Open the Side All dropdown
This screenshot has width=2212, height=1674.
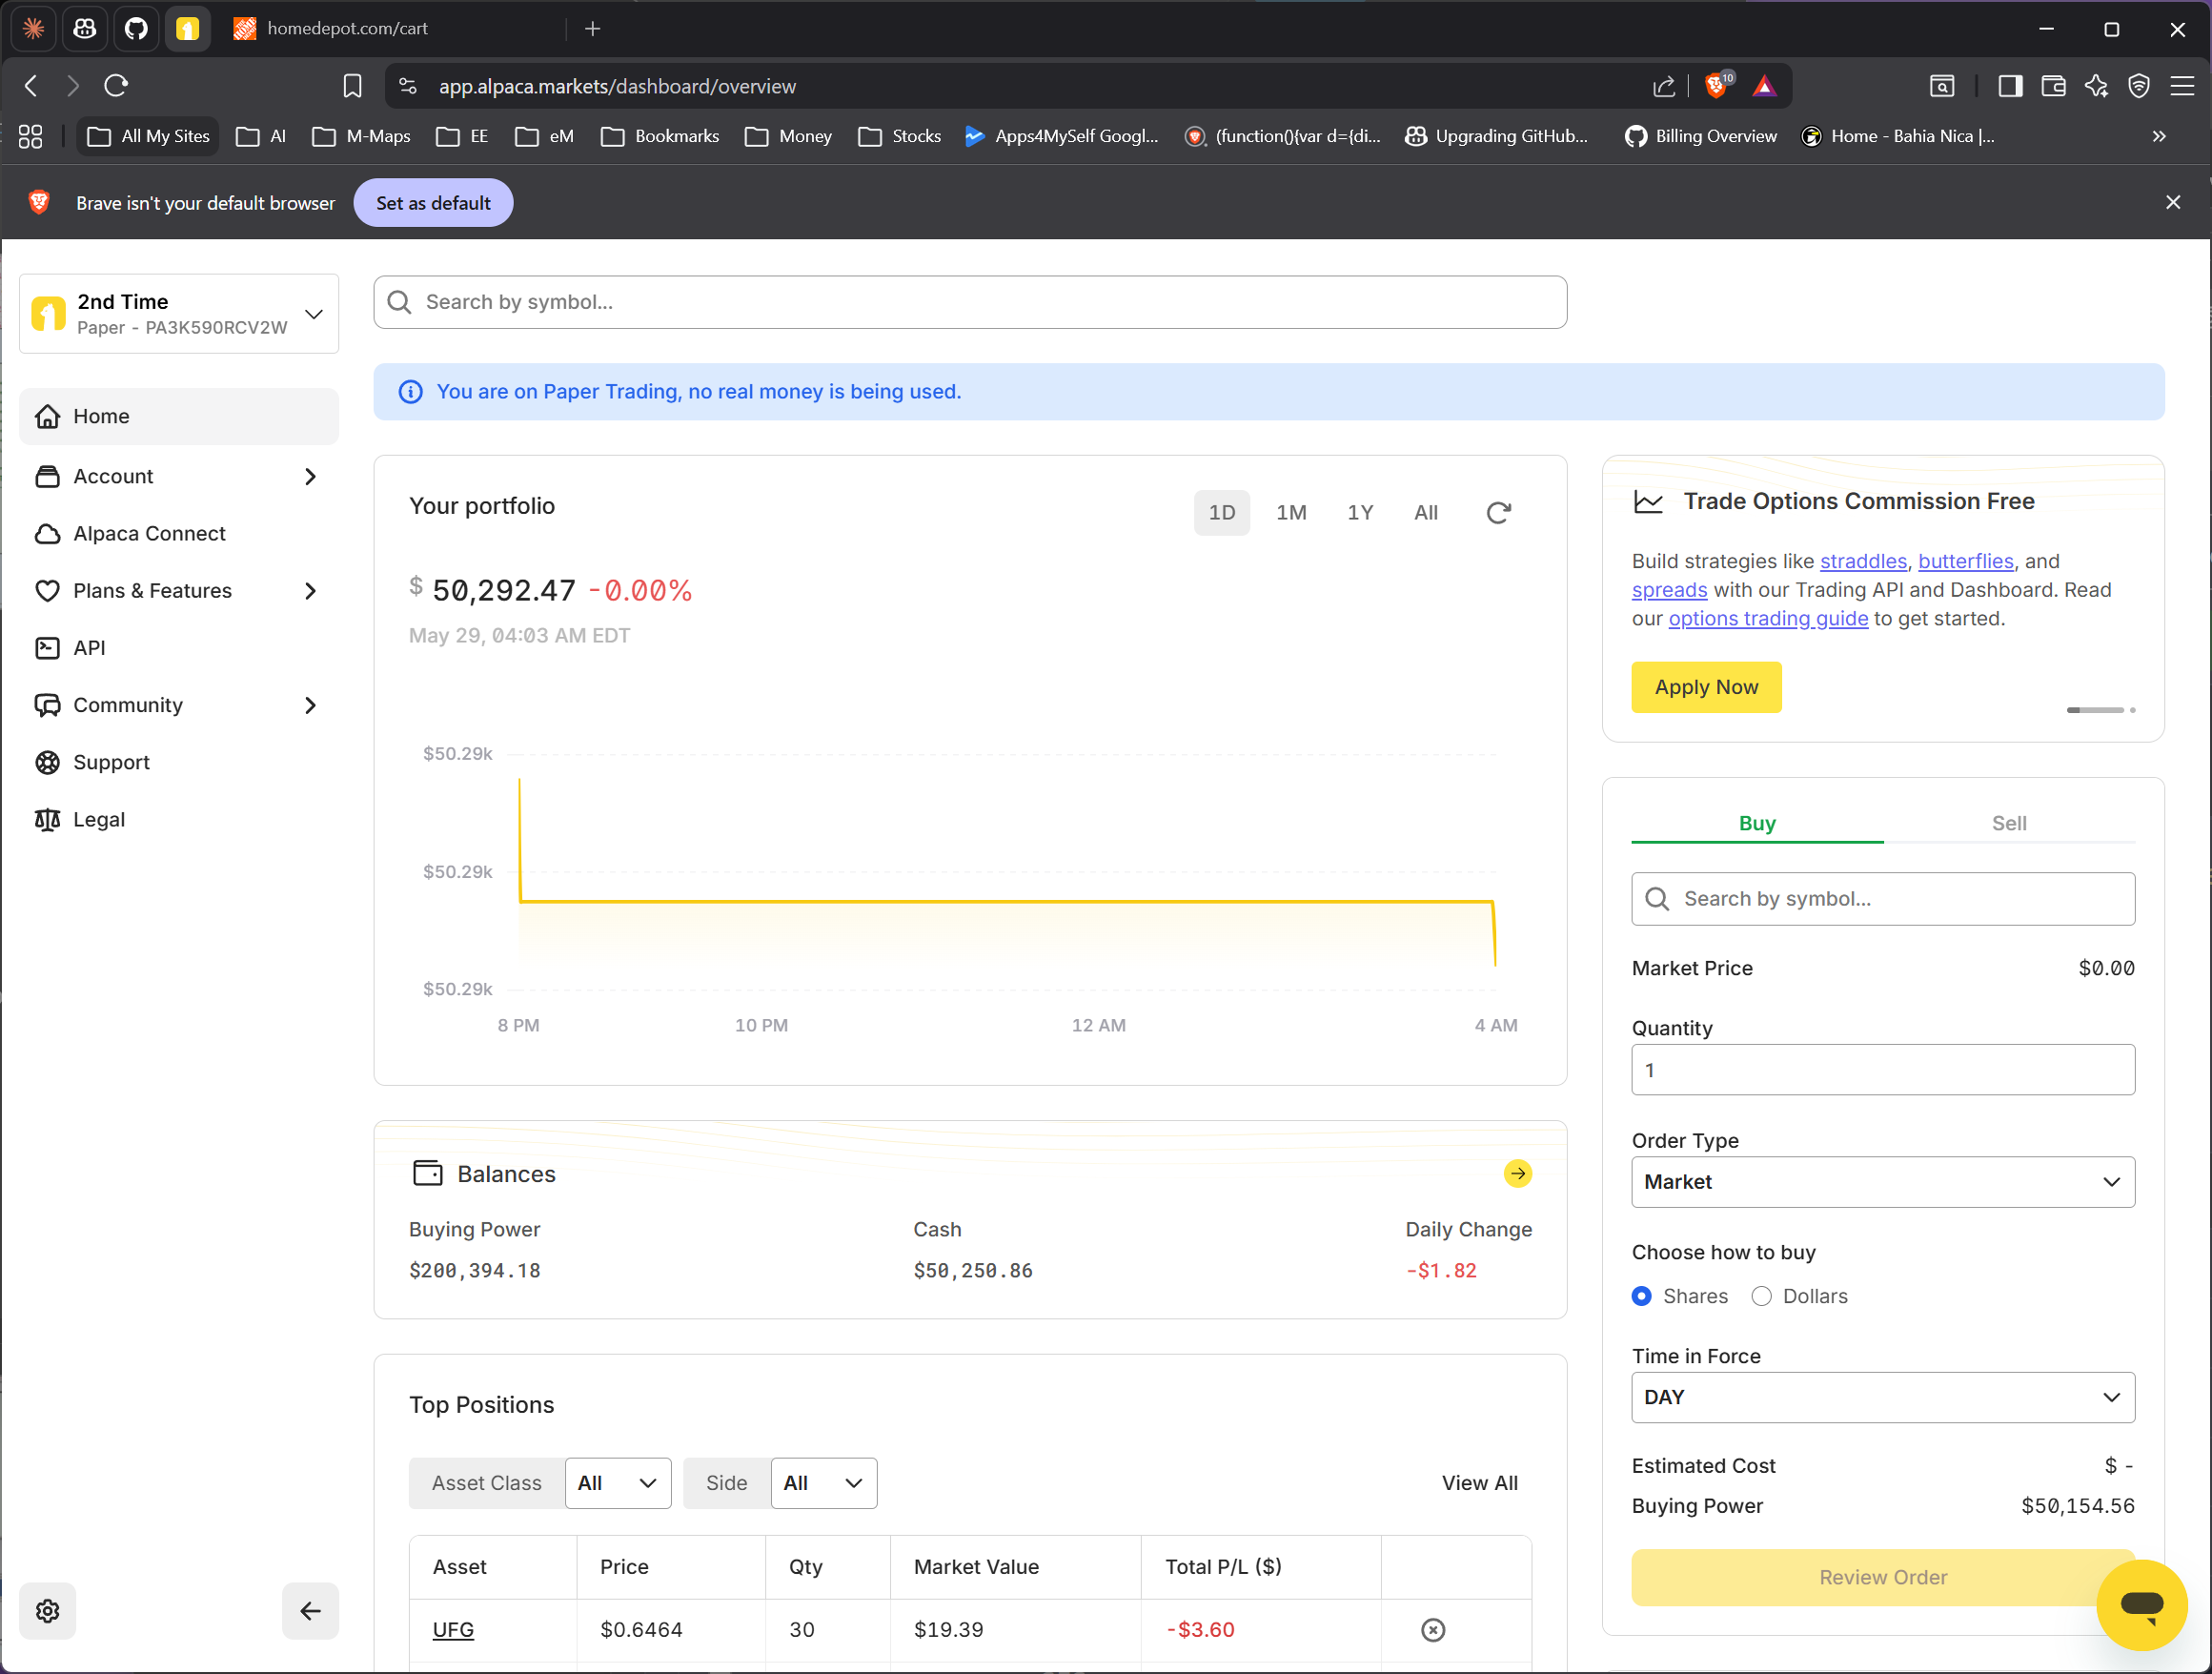pos(823,1483)
